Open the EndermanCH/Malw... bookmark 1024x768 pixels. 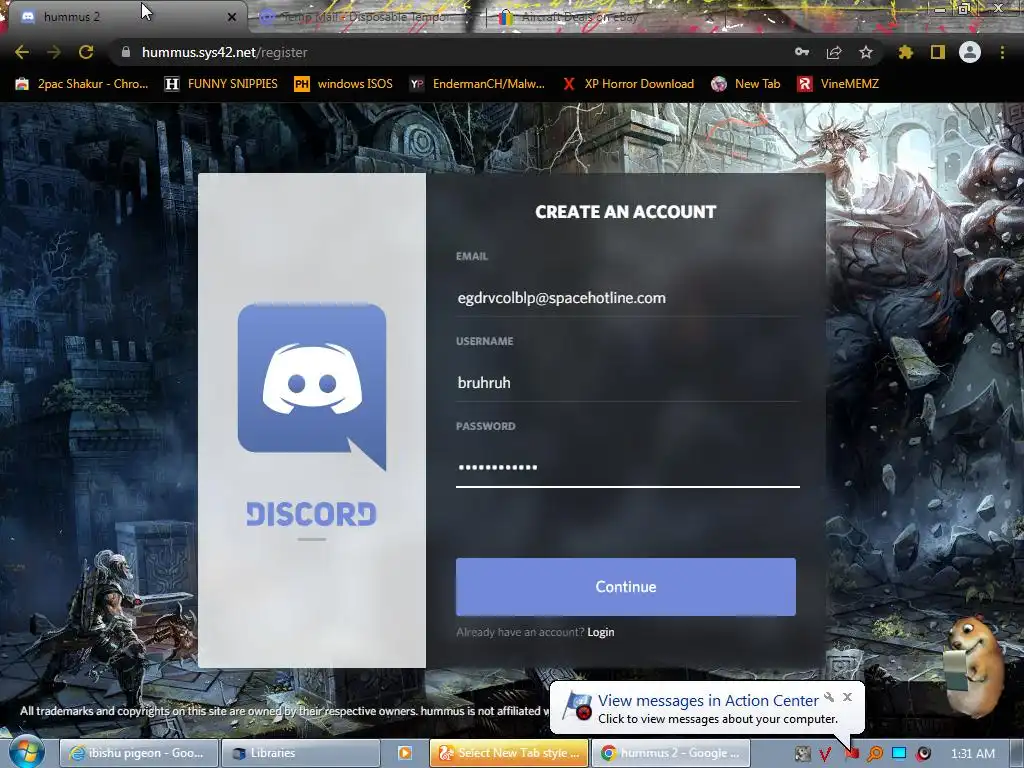(477, 84)
